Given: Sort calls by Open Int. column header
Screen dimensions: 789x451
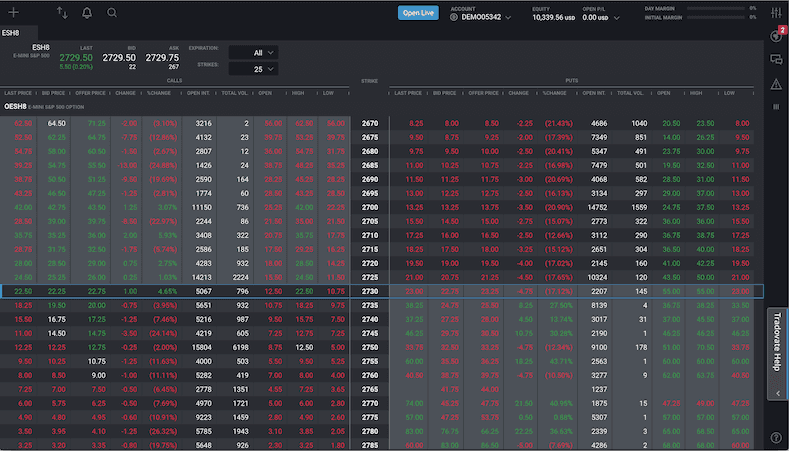Looking at the screenshot, I should point(199,93).
